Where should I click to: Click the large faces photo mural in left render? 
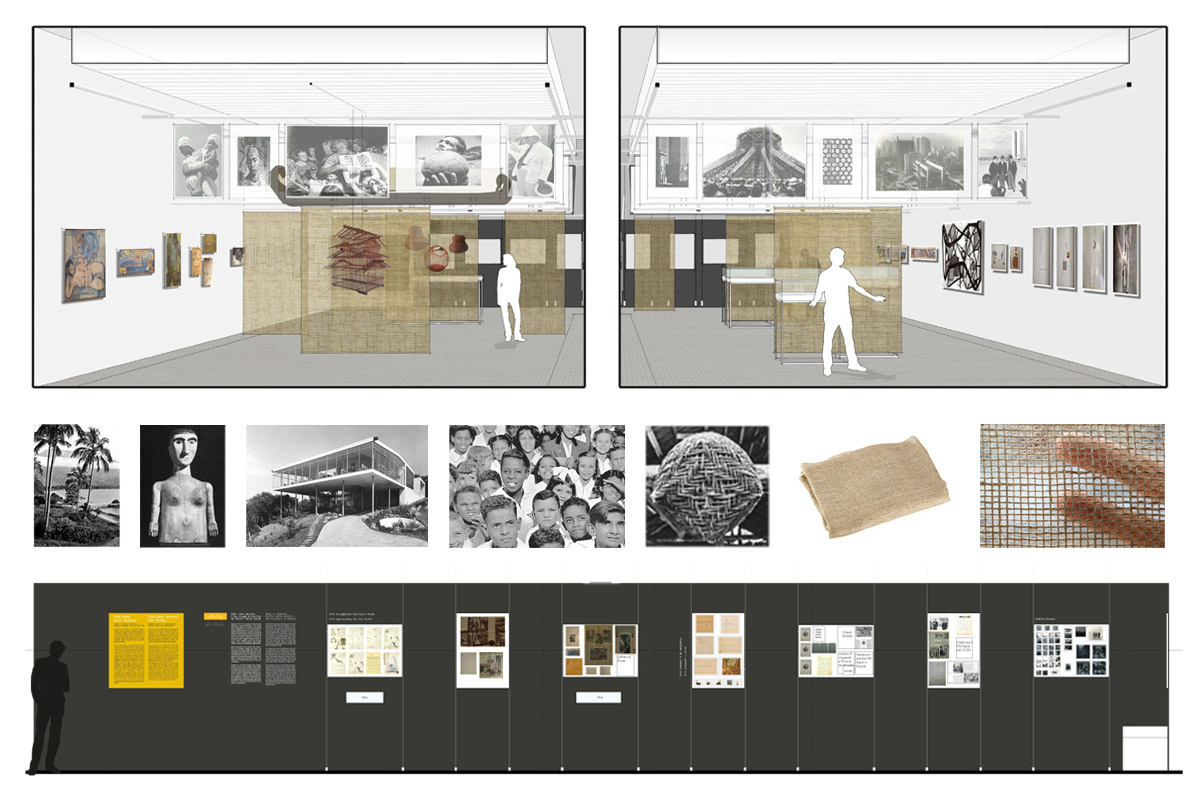(338, 160)
